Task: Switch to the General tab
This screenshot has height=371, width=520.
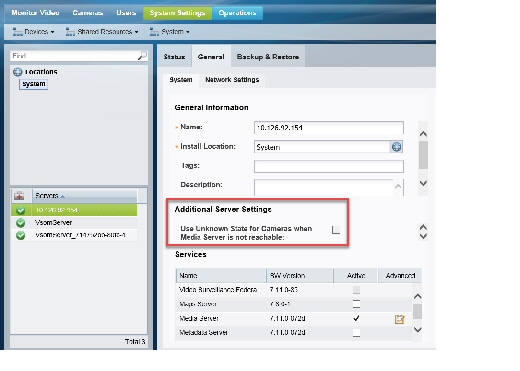Action: (211, 57)
